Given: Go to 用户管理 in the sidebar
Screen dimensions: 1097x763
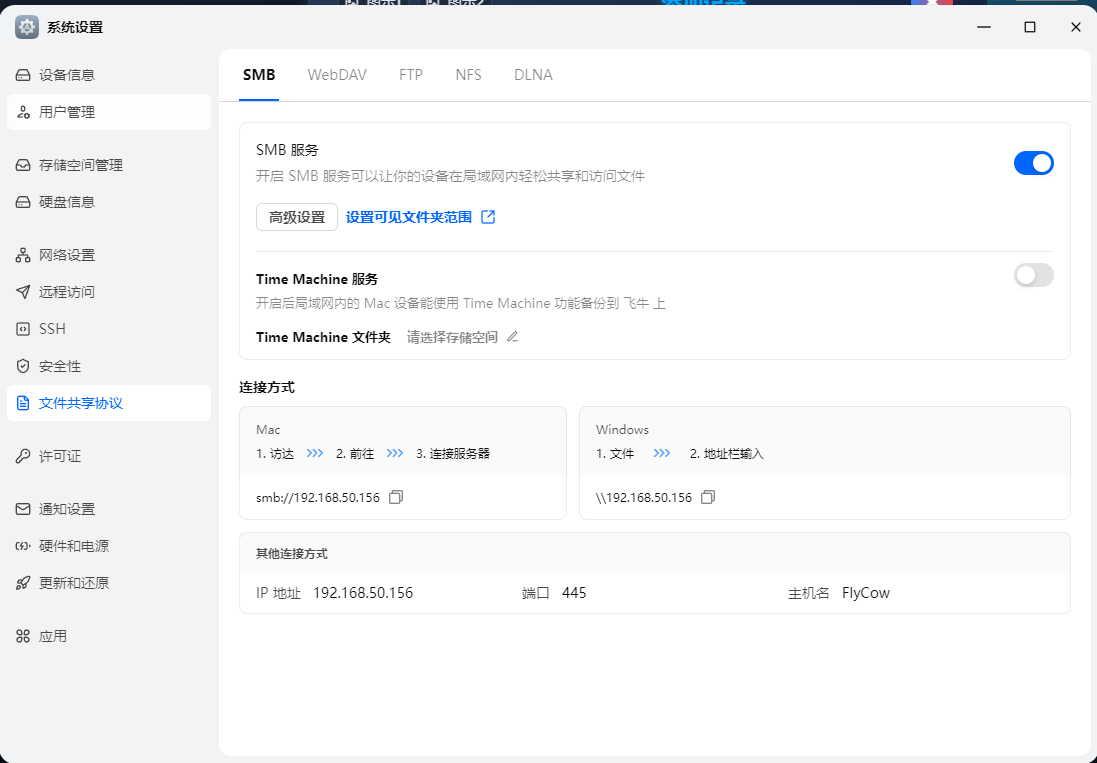Looking at the screenshot, I should pyautogui.click(x=67, y=112).
